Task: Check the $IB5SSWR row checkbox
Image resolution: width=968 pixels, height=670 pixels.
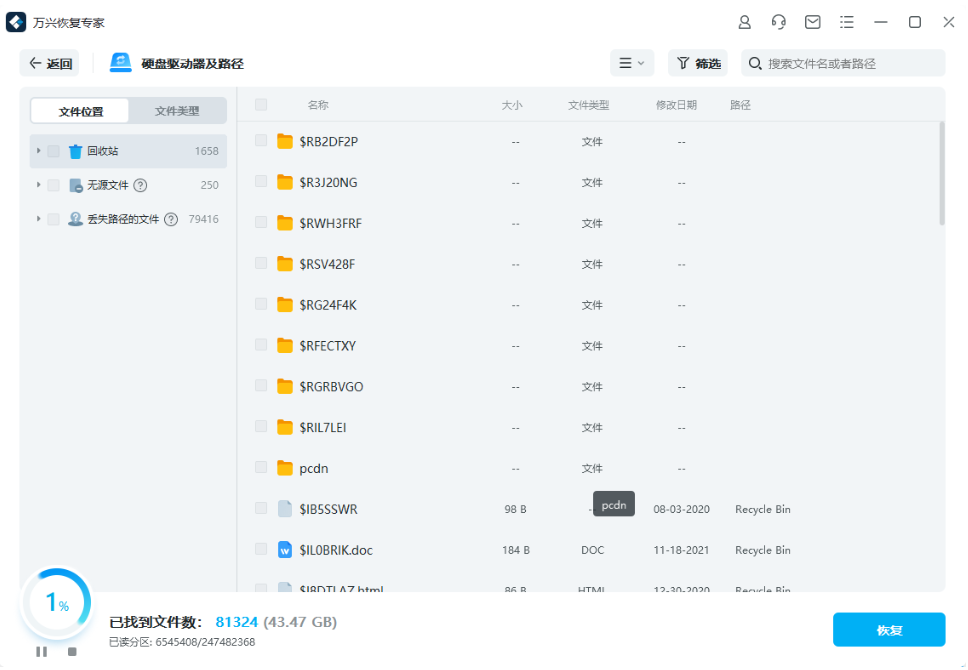Action: (x=261, y=508)
